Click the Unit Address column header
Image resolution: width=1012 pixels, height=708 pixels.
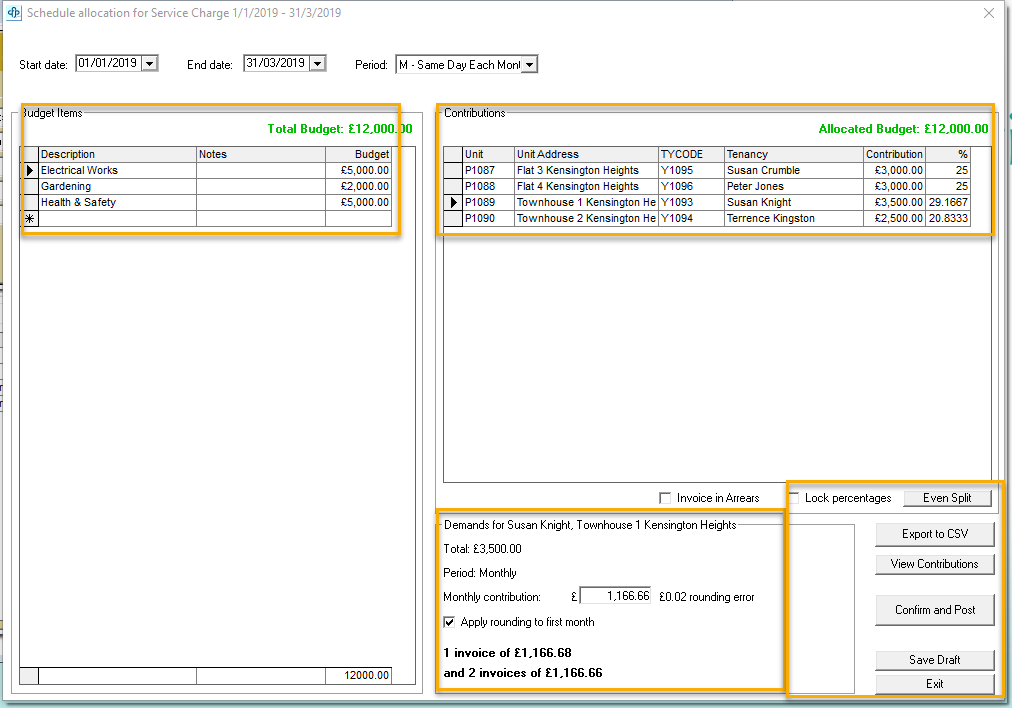pyautogui.click(x=586, y=154)
